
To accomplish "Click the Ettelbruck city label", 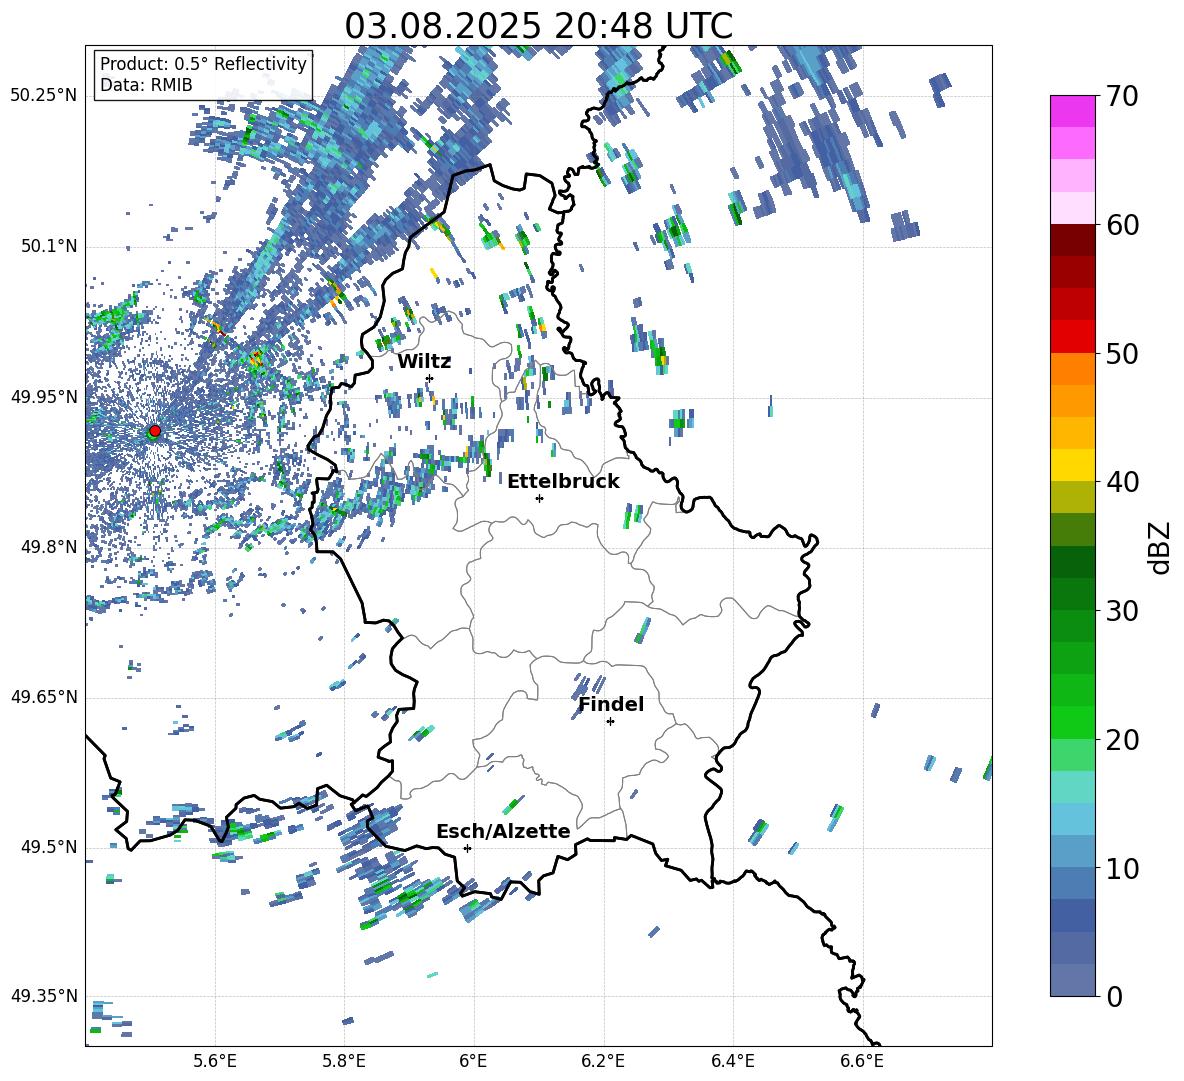I will 563,482.
